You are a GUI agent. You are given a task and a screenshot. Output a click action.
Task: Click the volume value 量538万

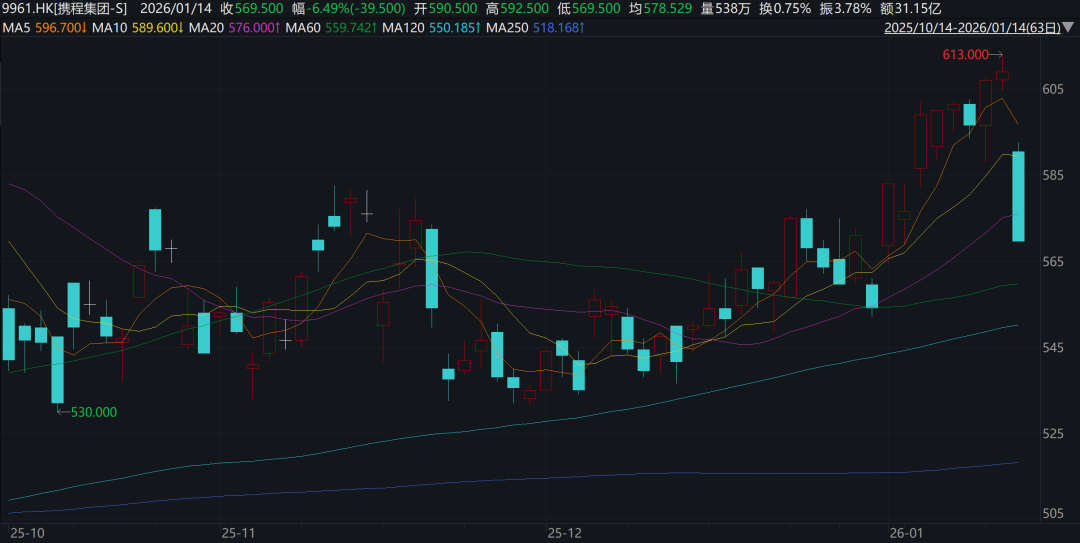tap(726, 9)
